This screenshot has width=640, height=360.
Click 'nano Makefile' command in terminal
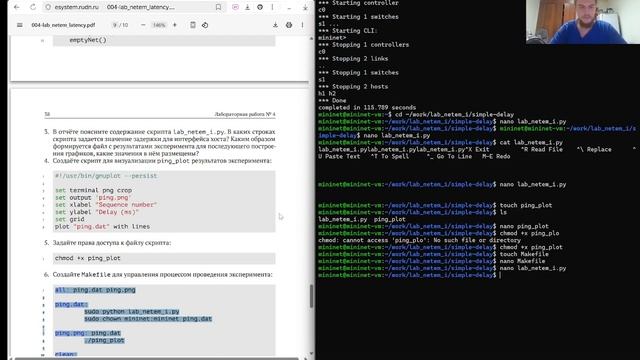pos(522,261)
